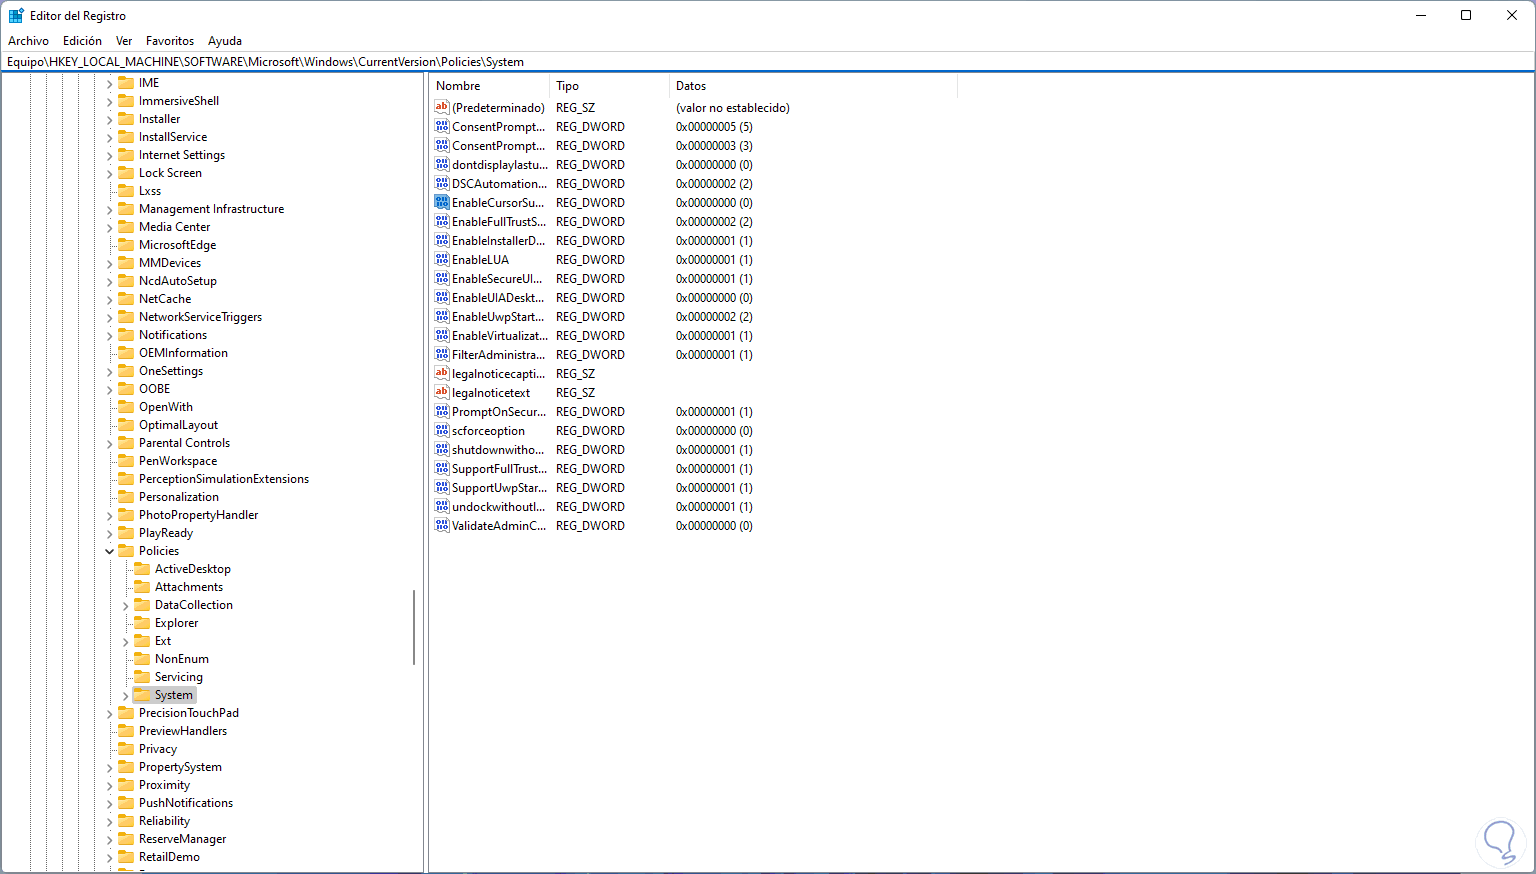
Task: Click icon of ConsentPrompt value with data 5
Action: (442, 126)
